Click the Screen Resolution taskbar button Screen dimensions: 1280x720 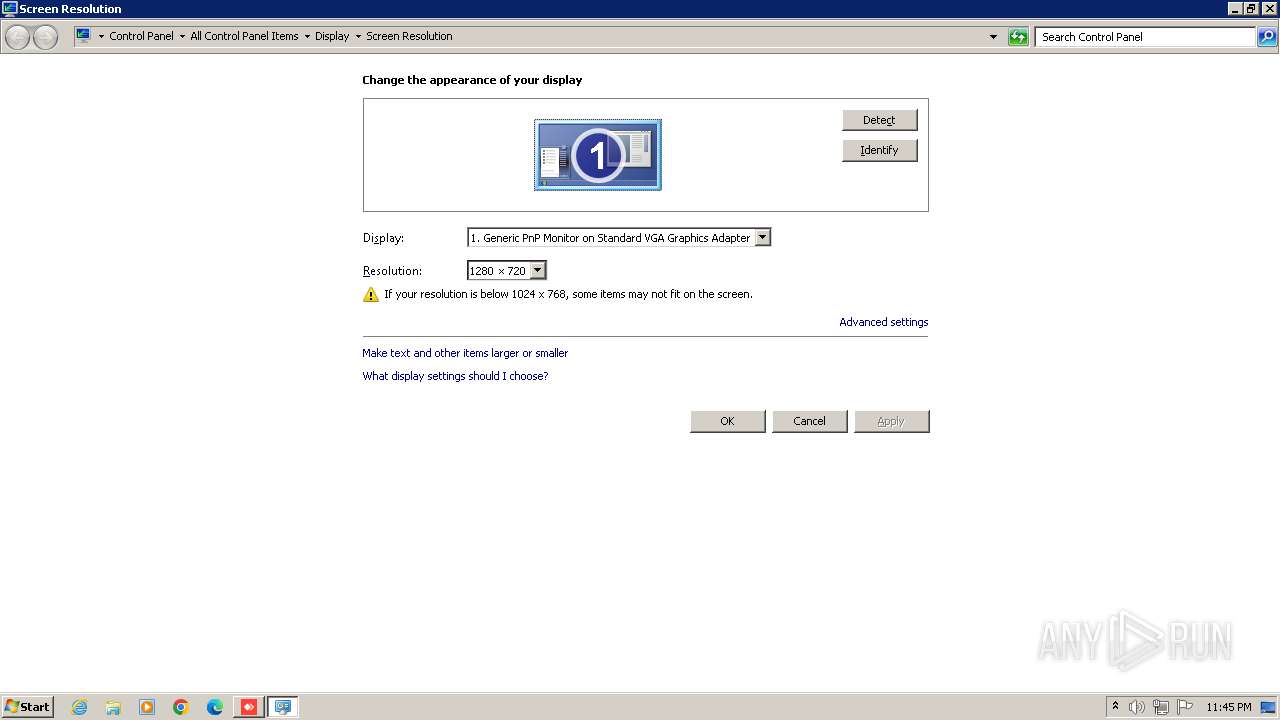(x=283, y=707)
